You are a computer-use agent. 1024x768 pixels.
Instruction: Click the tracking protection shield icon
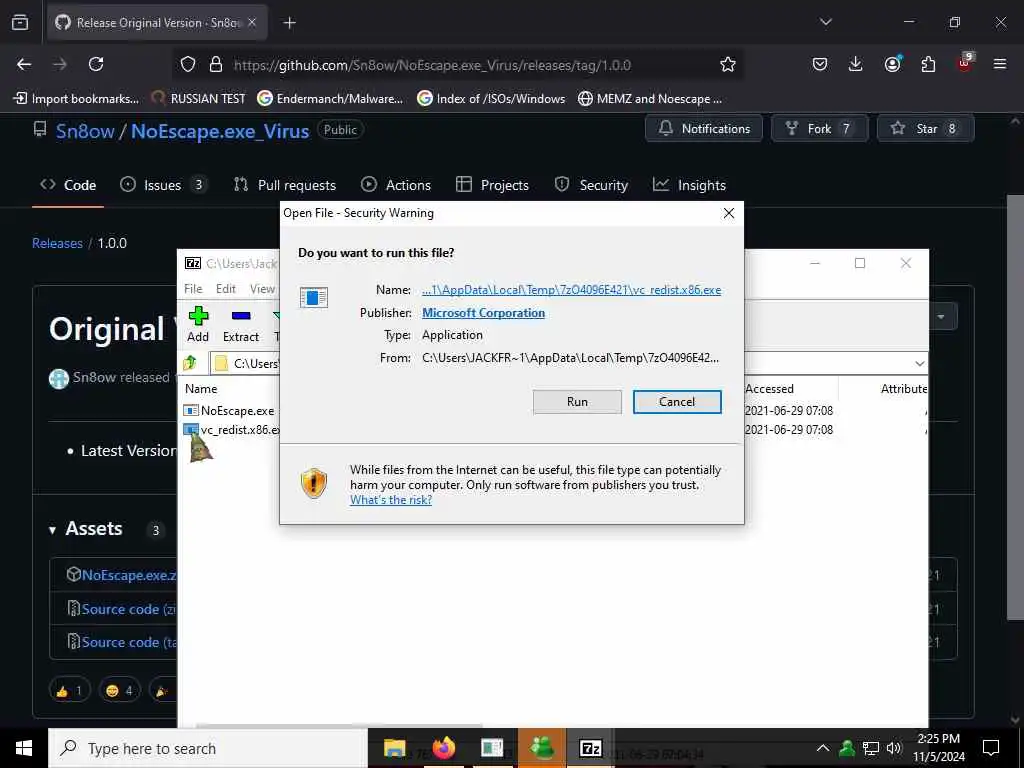point(188,65)
